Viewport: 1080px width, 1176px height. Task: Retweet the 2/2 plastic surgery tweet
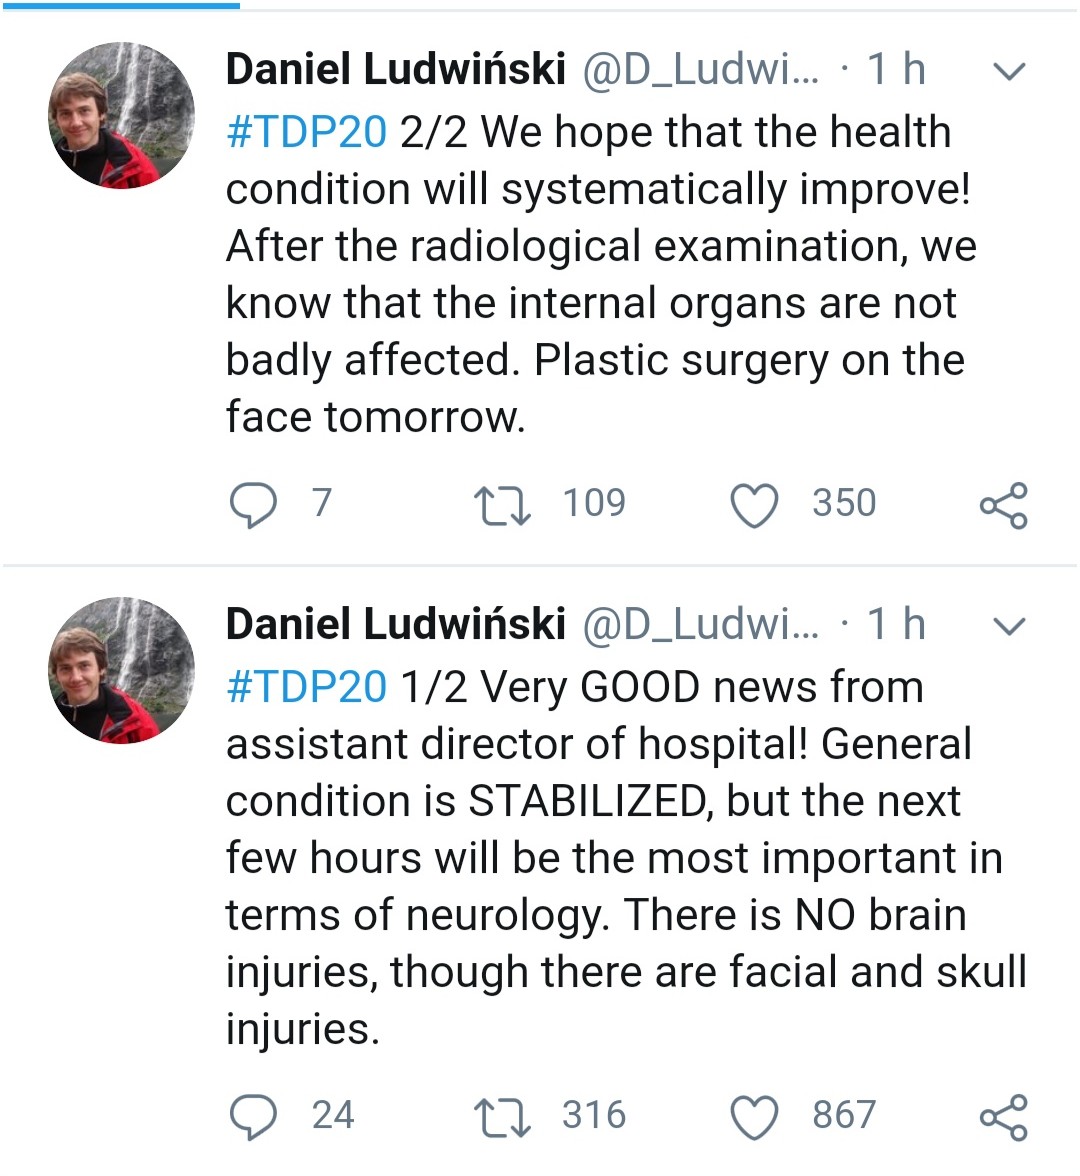(x=503, y=504)
